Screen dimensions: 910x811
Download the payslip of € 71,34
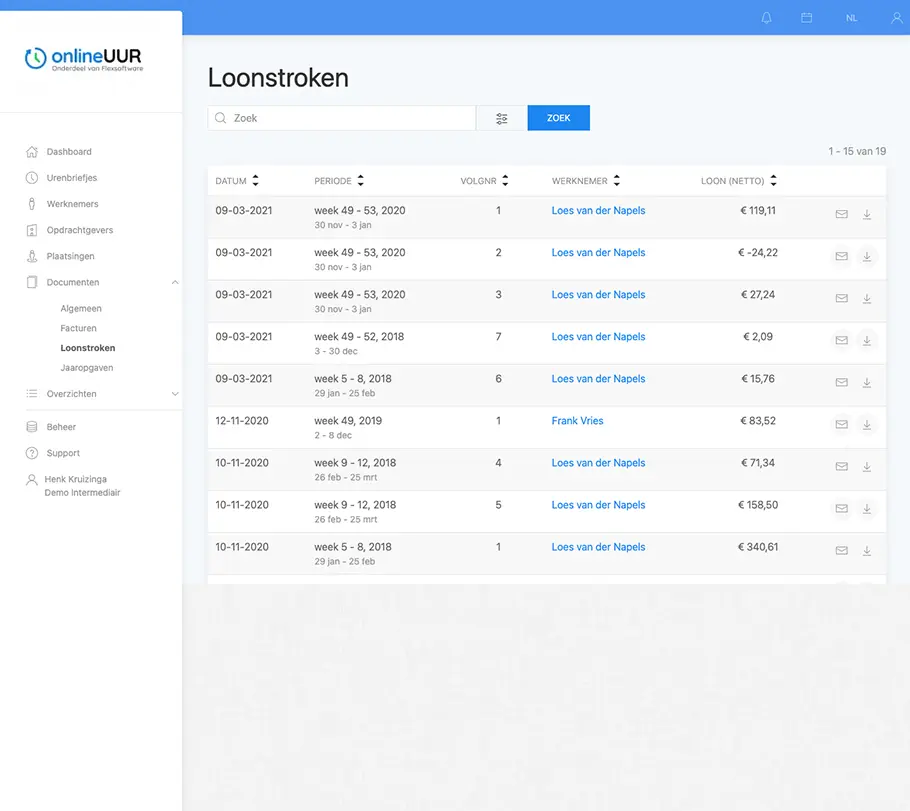[866, 466]
